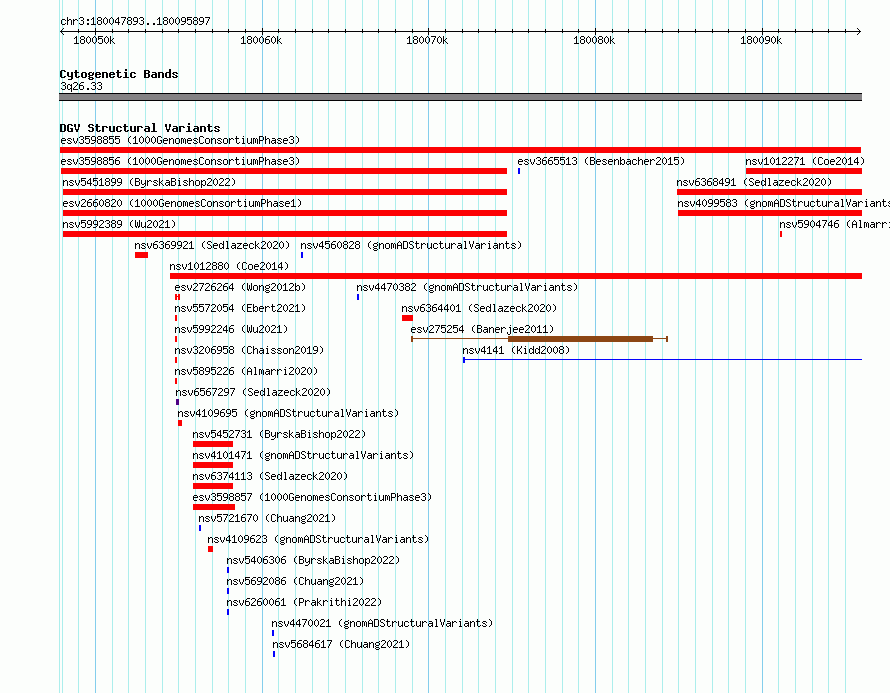Image resolution: width=890 pixels, height=693 pixels.
Task: Select nsv5992246 (Wu2021) label
Action: (231, 329)
